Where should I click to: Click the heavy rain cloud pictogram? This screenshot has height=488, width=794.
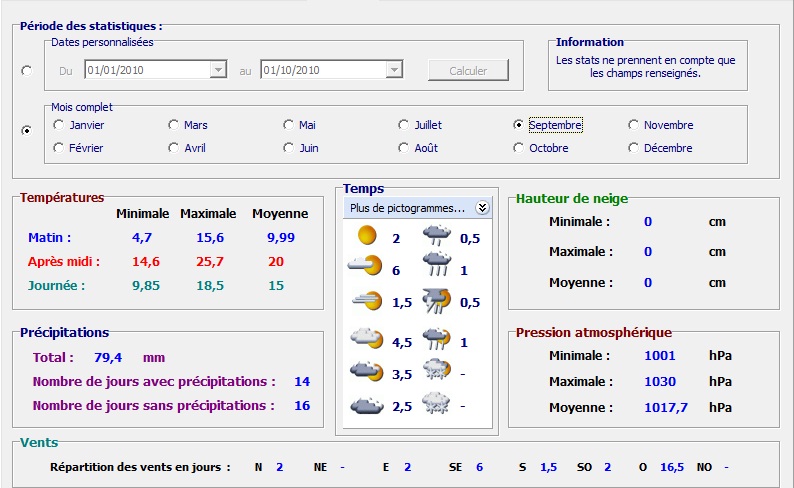point(436,265)
